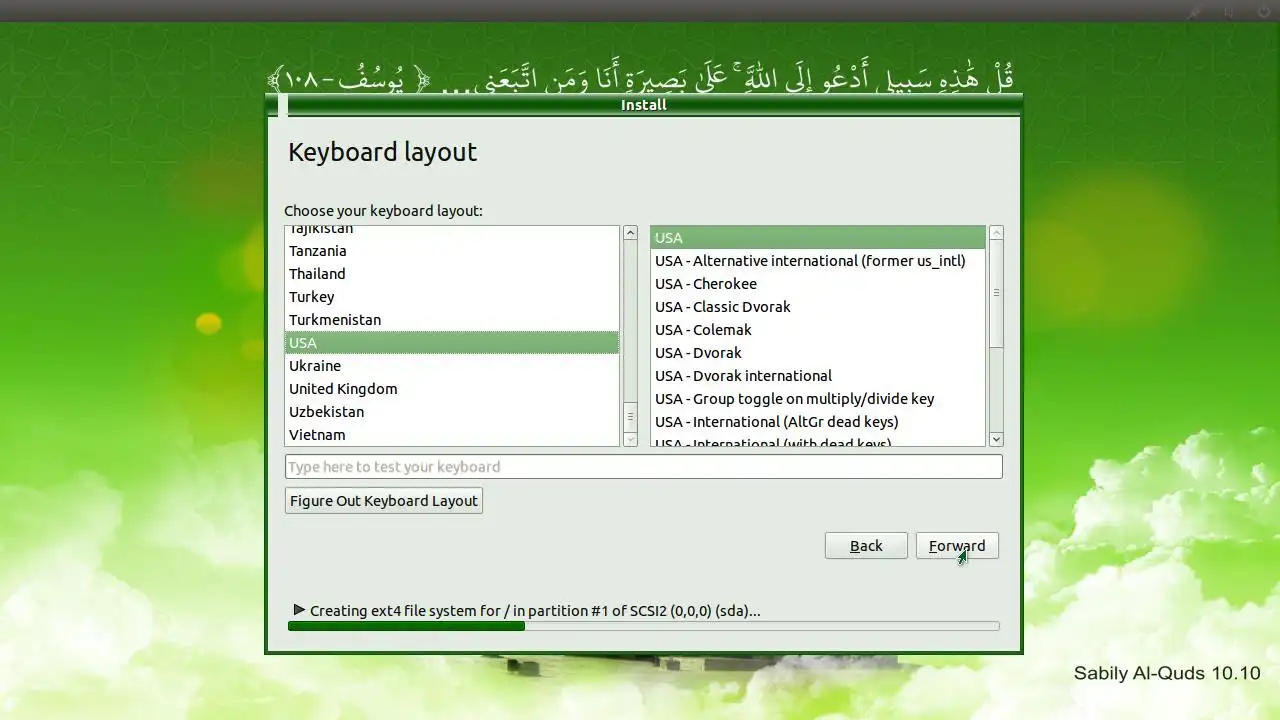Screen dimensions: 1280x720
Task: Choose Turkey from the layout list
Action: click(x=452, y=297)
